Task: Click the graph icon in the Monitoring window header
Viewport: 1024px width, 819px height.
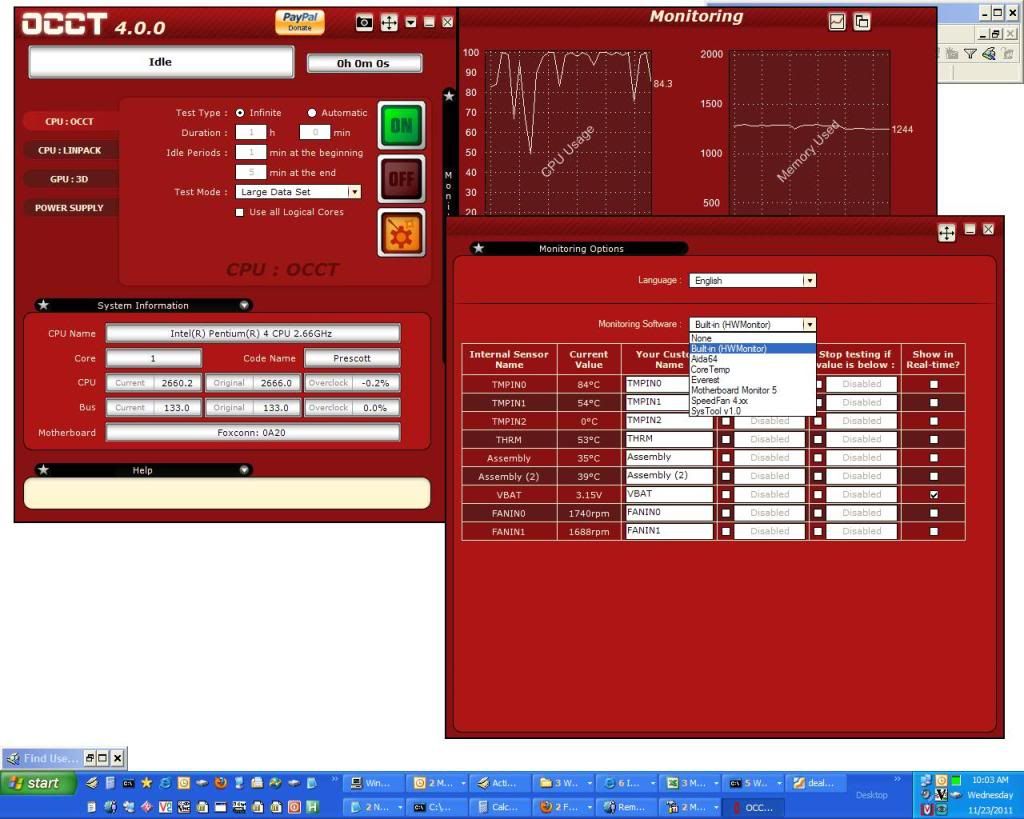Action: (x=837, y=22)
